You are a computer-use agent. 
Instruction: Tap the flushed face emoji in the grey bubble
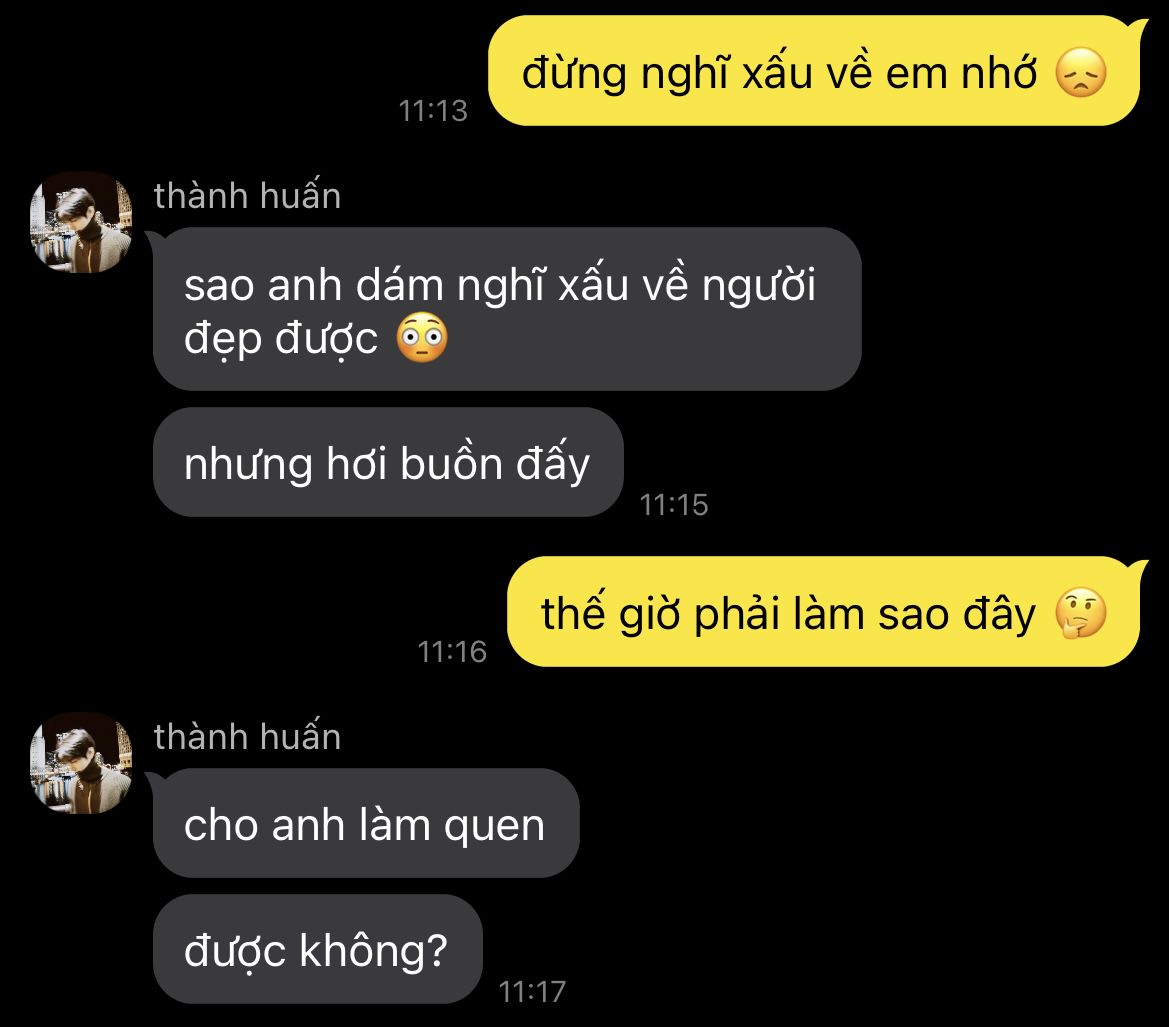point(422,338)
